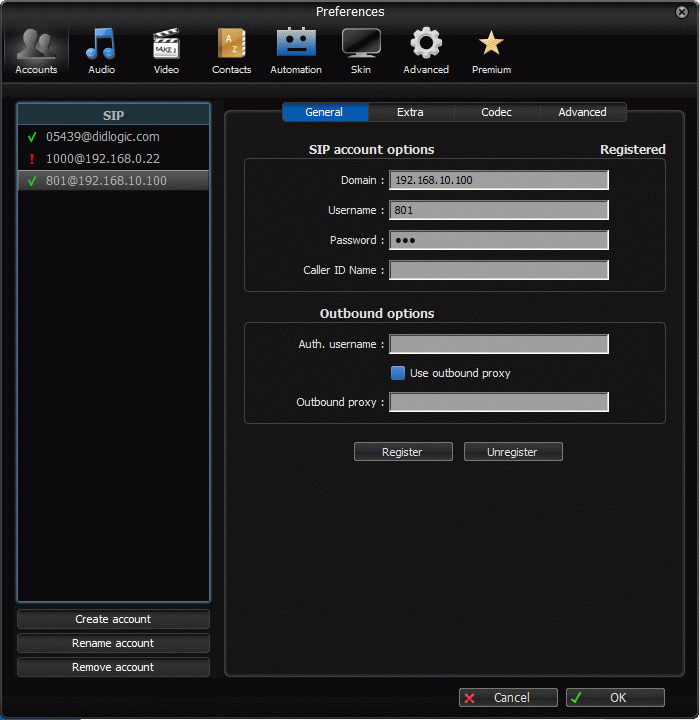
Task: Enable the Use outbound proxy checkbox
Action: tap(398, 373)
